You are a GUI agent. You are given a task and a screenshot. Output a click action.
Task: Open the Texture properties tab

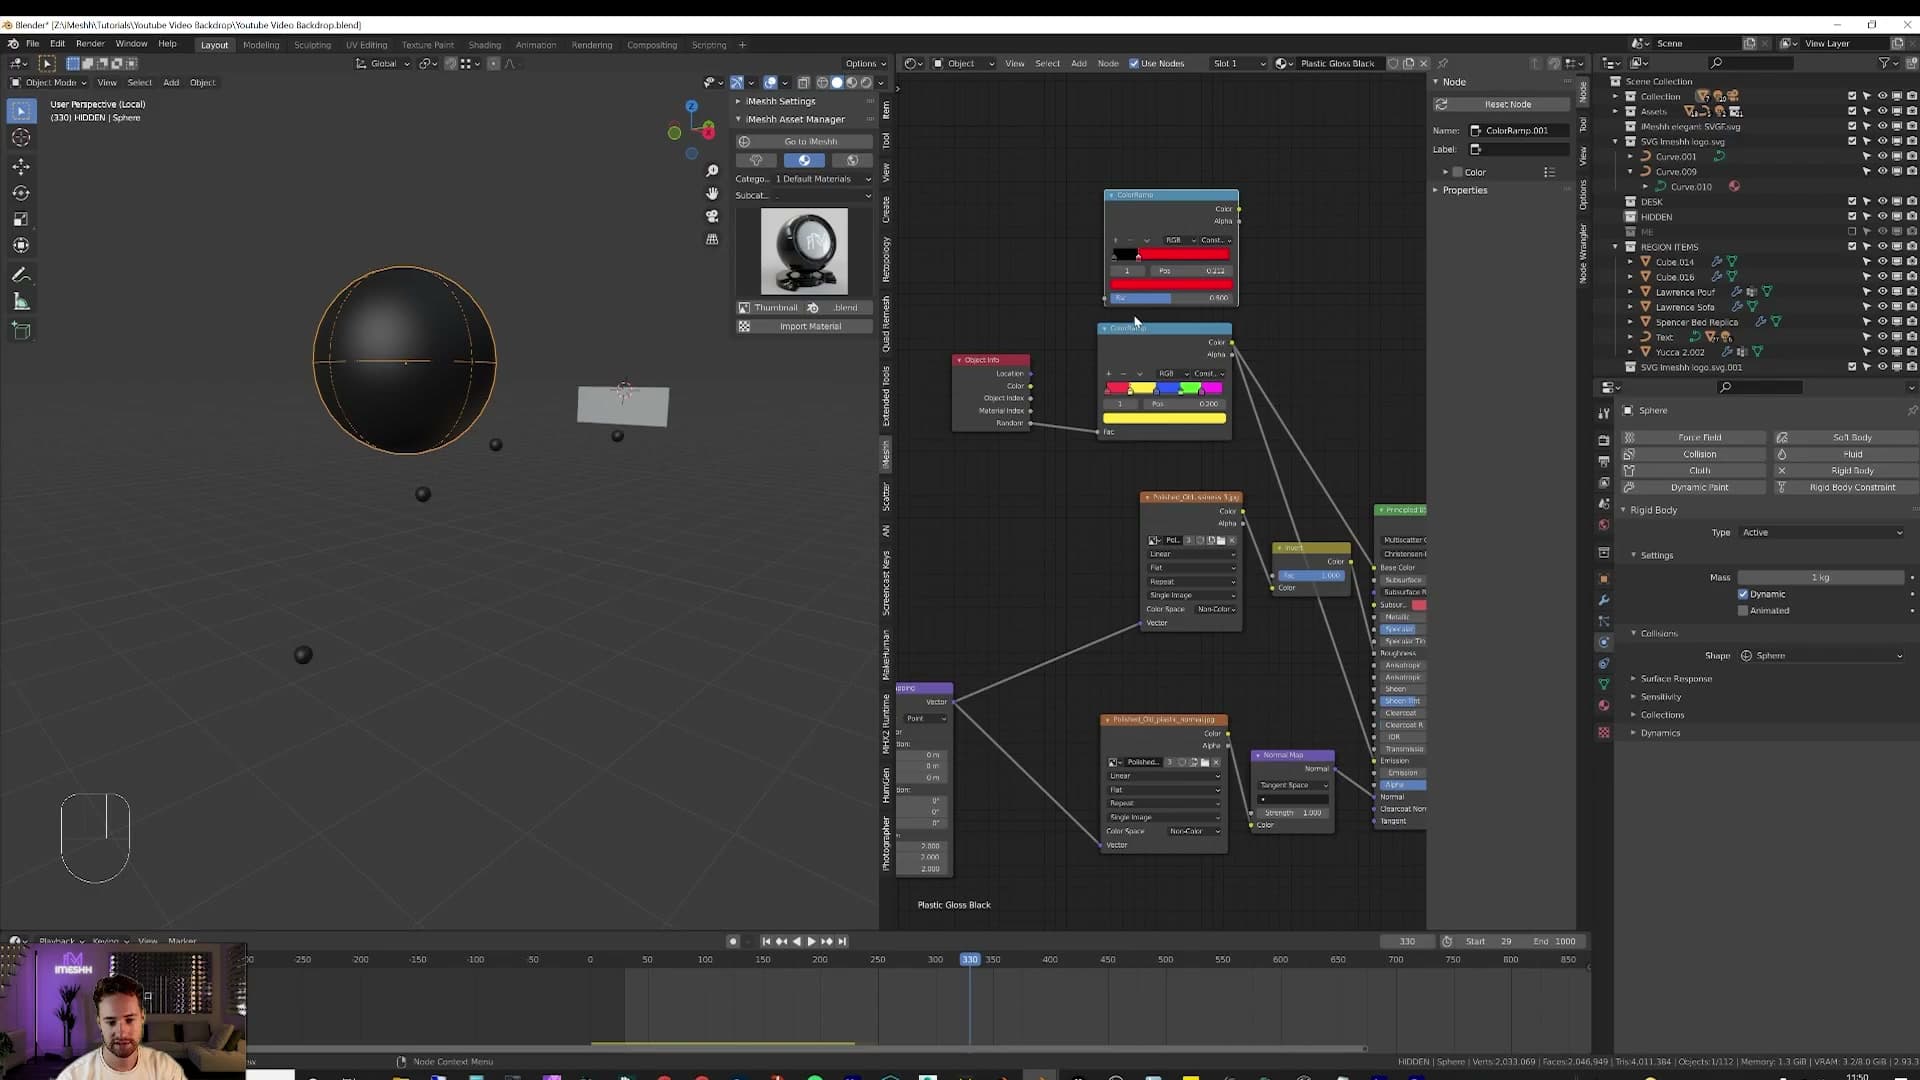pyautogui.click(x=1604, y=733)
